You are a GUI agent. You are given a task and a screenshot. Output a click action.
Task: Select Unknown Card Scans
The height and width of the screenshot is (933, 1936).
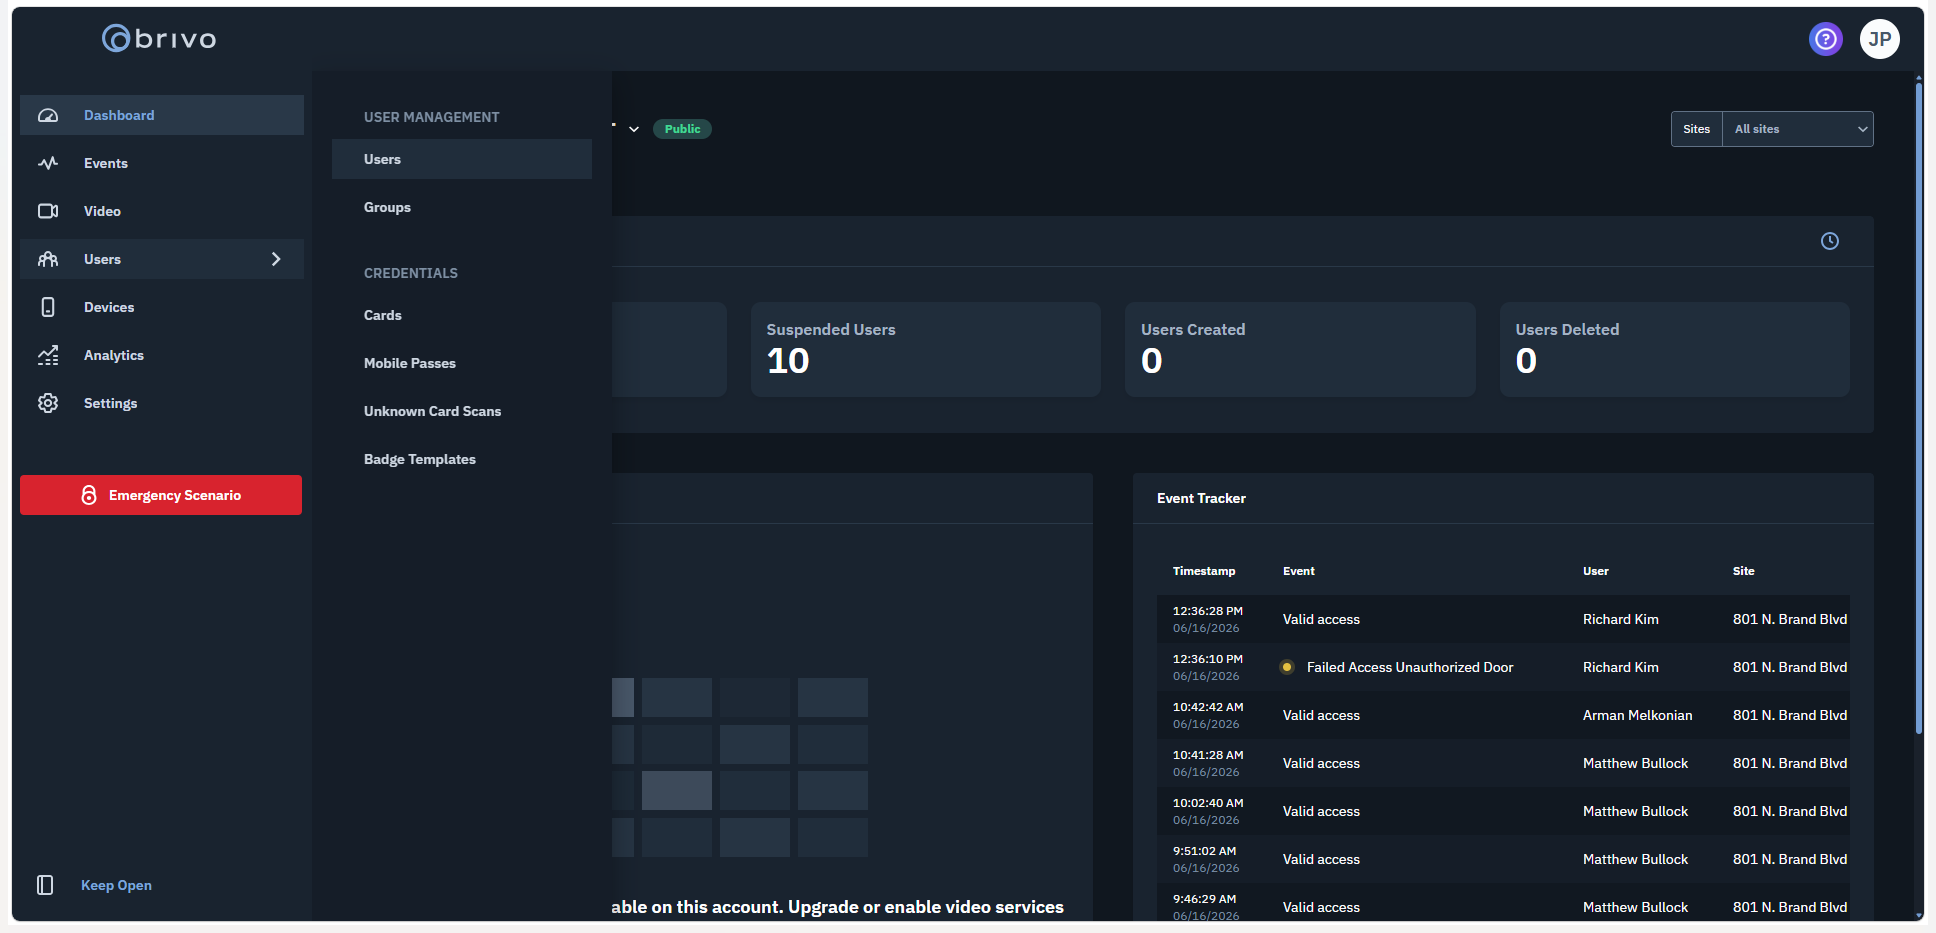pos(462,411)
